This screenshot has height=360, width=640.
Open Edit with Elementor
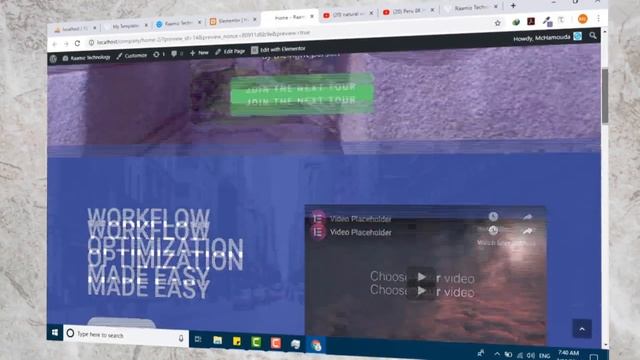(x=278, y=49)
